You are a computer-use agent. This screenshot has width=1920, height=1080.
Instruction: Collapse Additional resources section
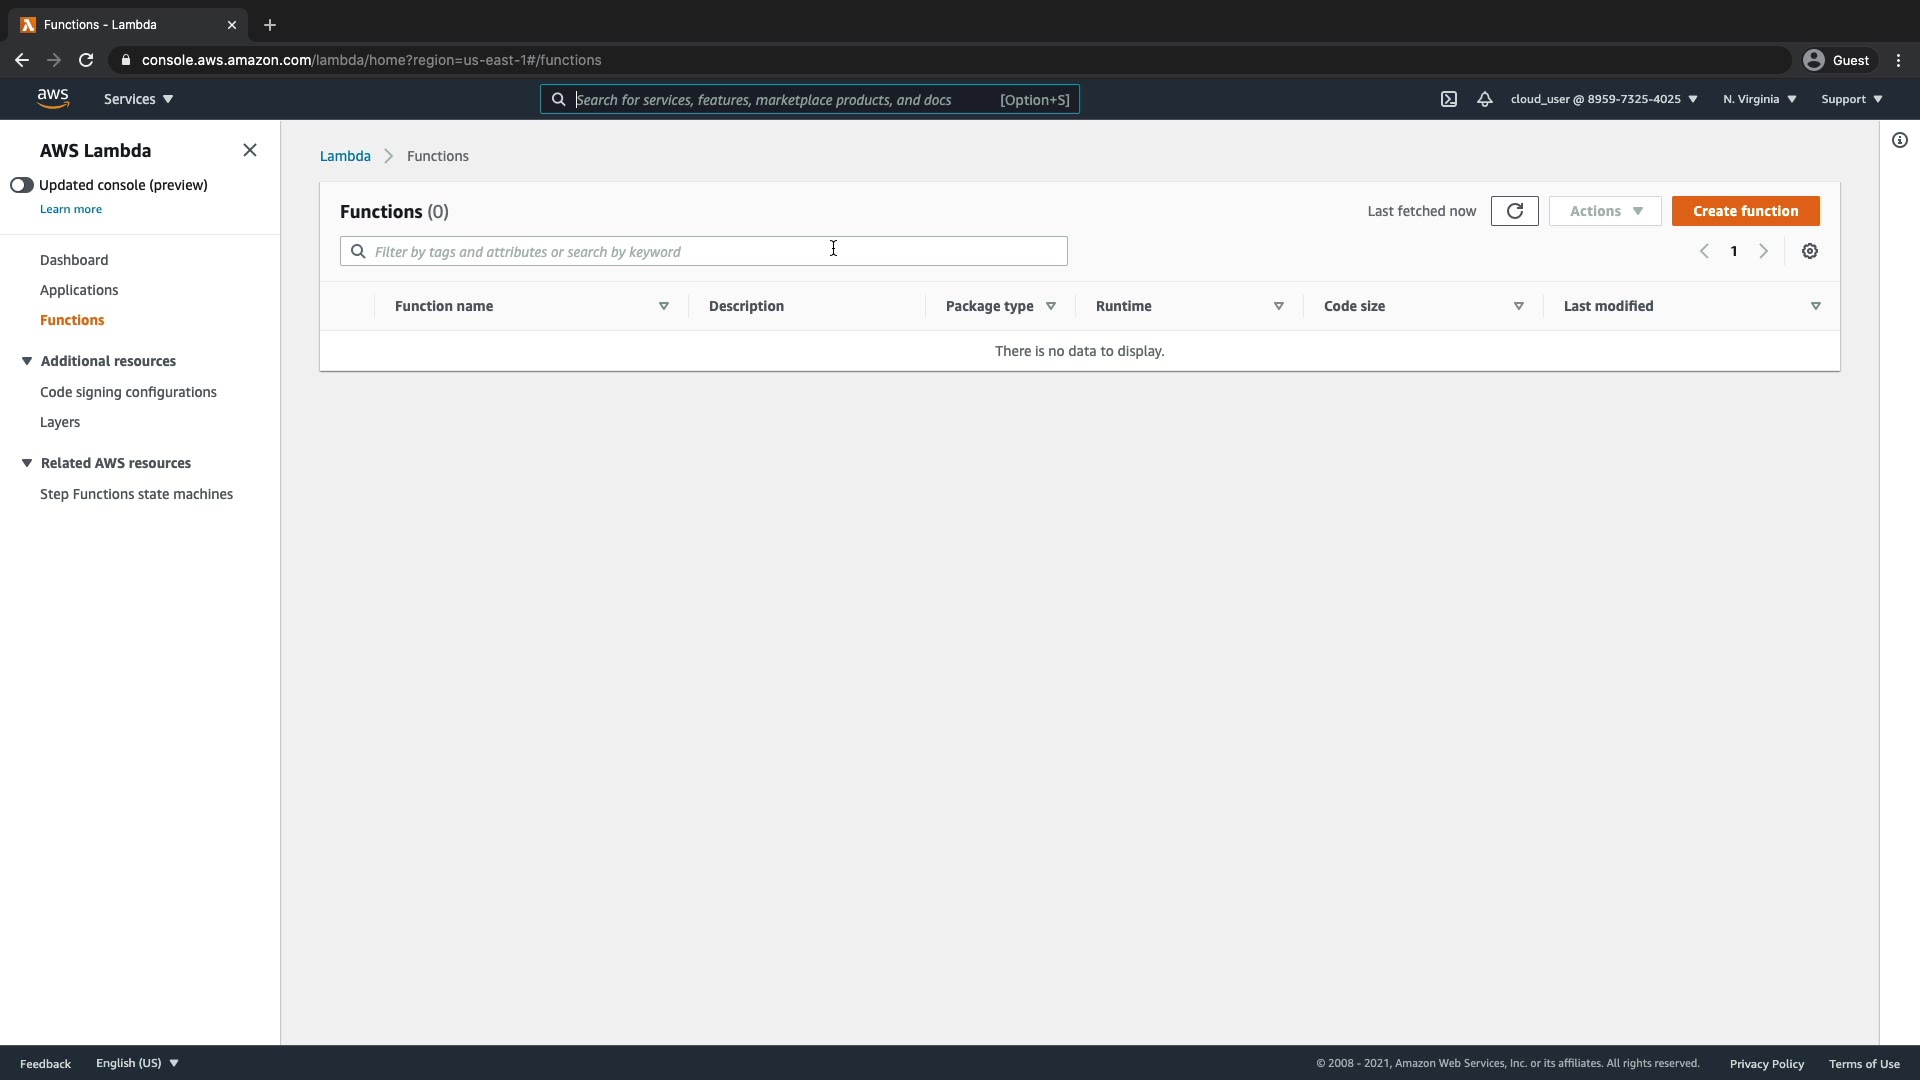coord(27,361)
